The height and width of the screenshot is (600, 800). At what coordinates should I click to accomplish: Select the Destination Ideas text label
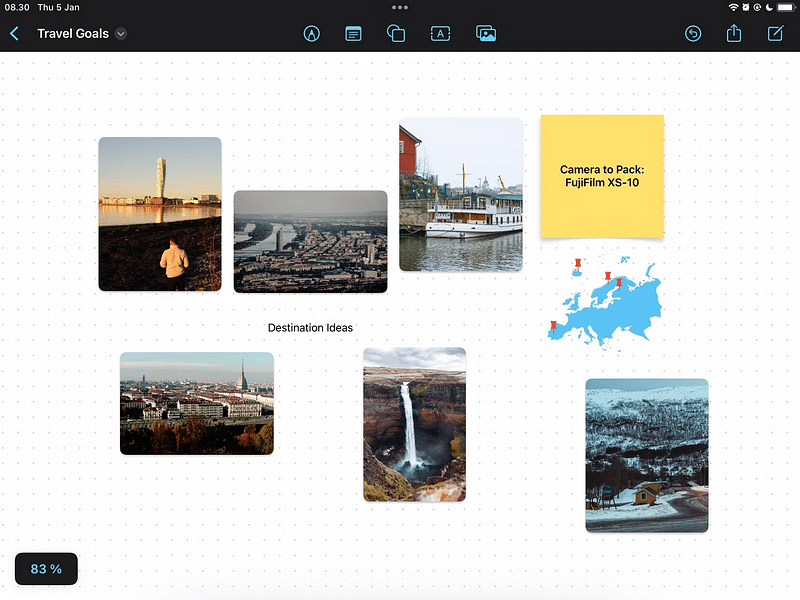tap(310, 328)
